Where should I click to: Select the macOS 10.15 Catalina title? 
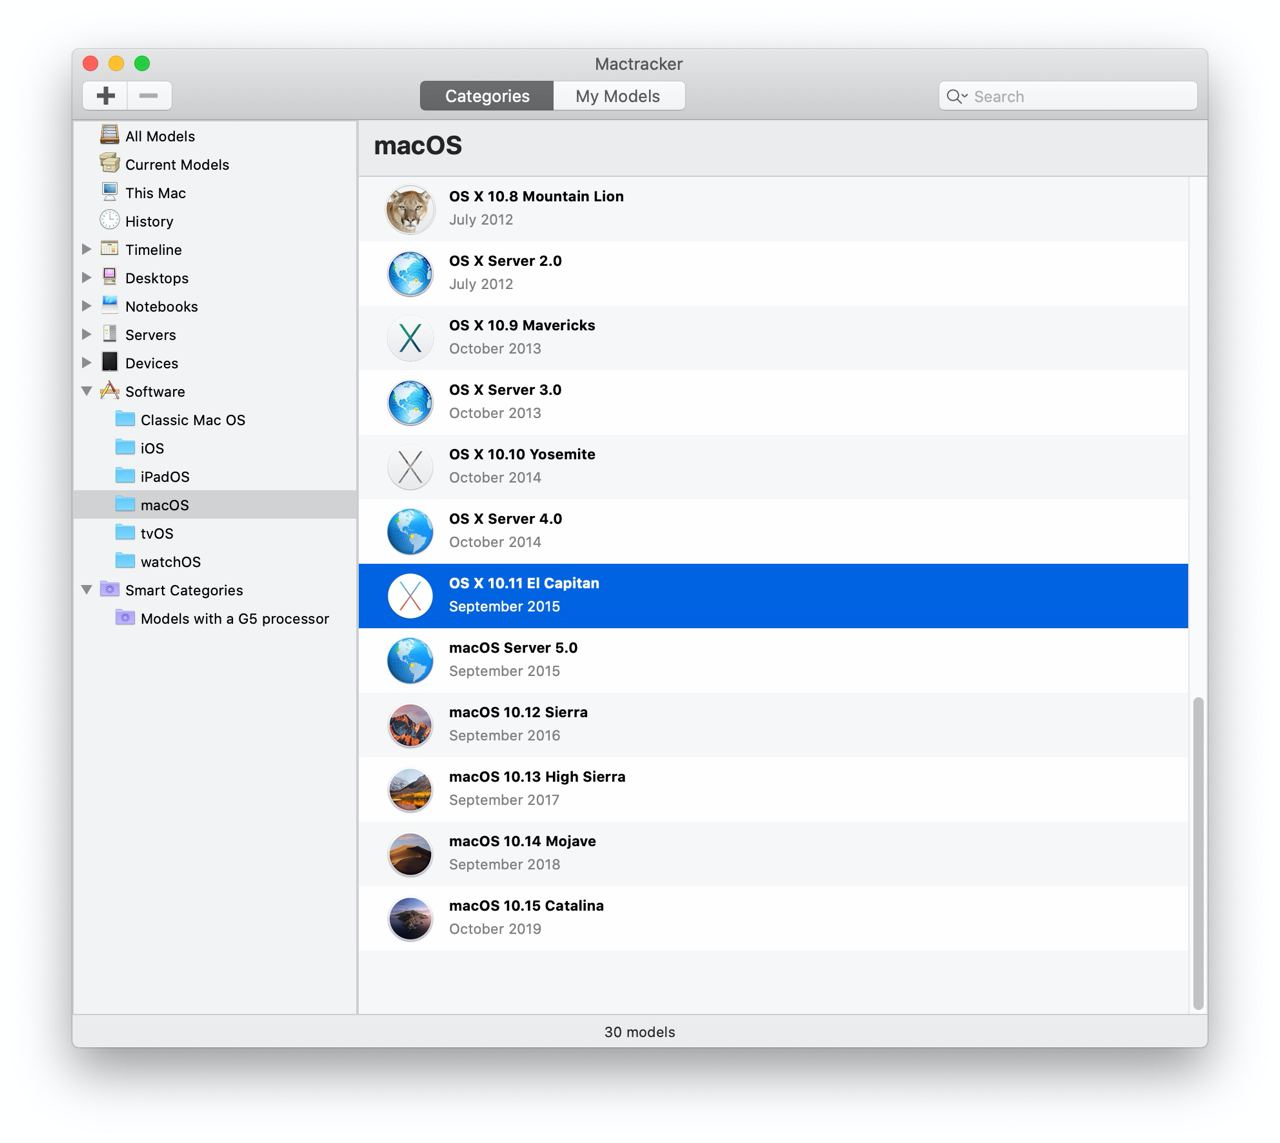526,905
